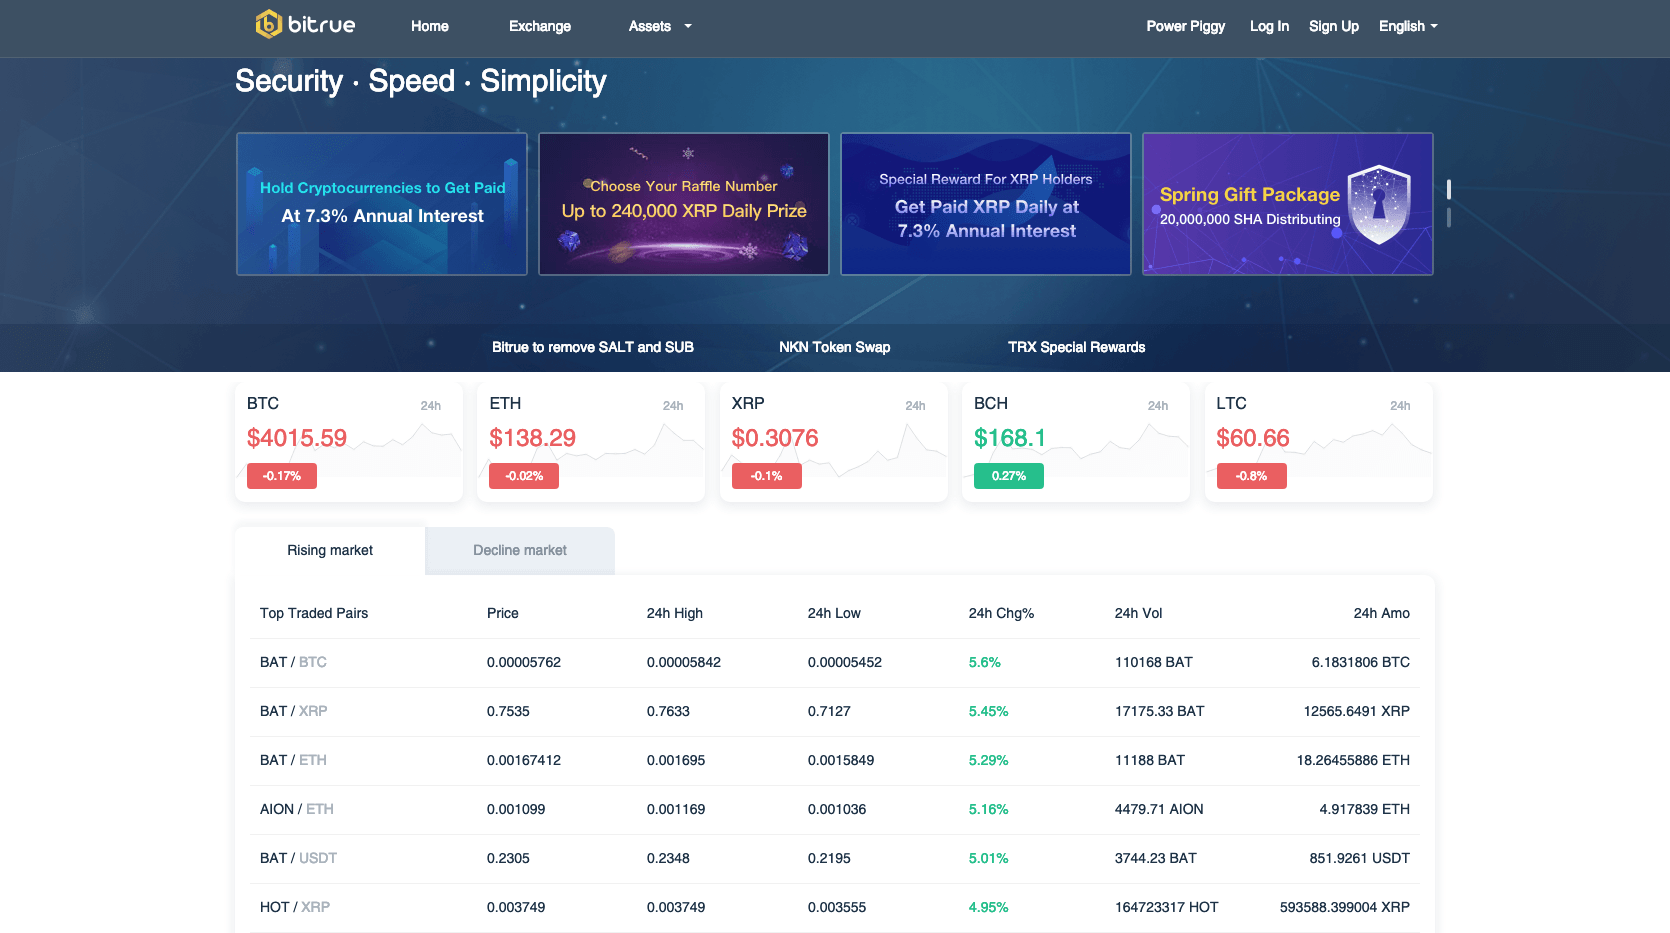Click the ETH price $138.29
The image size is (1670, 933).
tap(533, 438)
